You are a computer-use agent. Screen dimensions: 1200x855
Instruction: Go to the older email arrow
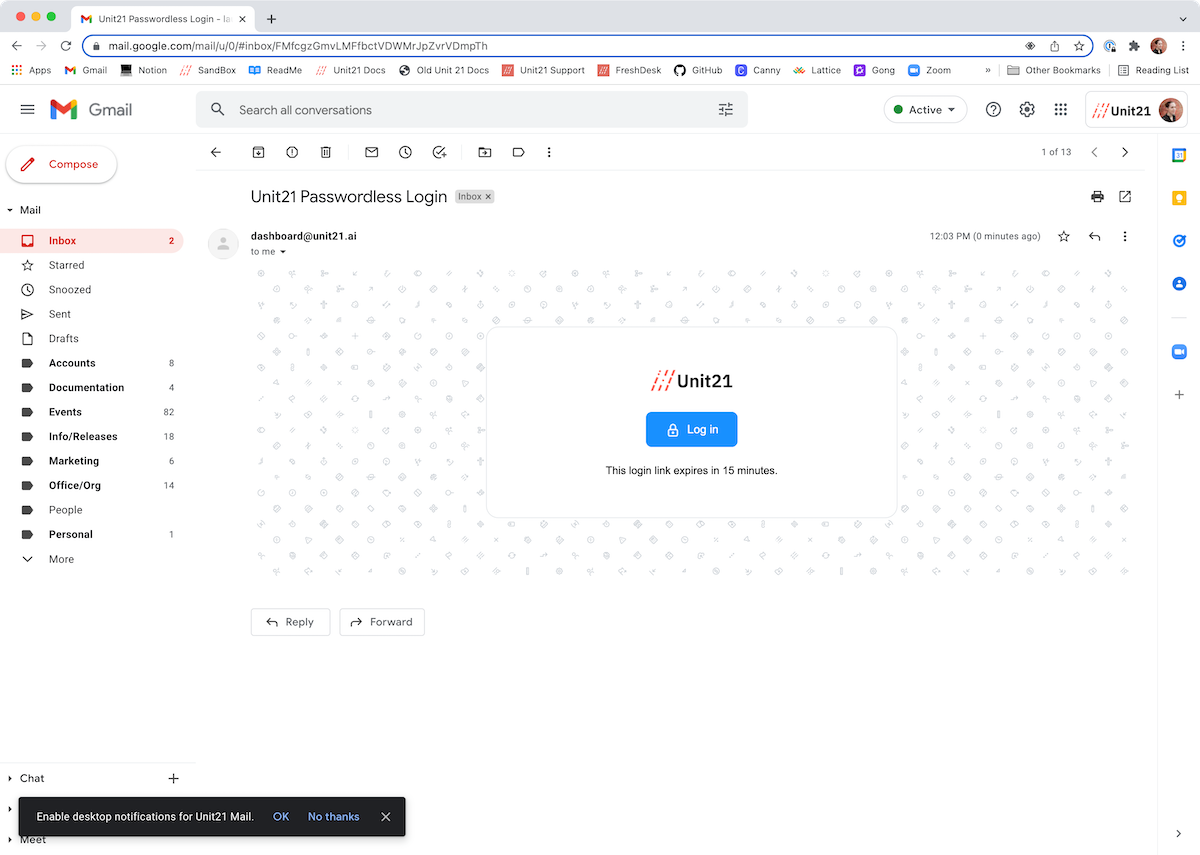1125,152
